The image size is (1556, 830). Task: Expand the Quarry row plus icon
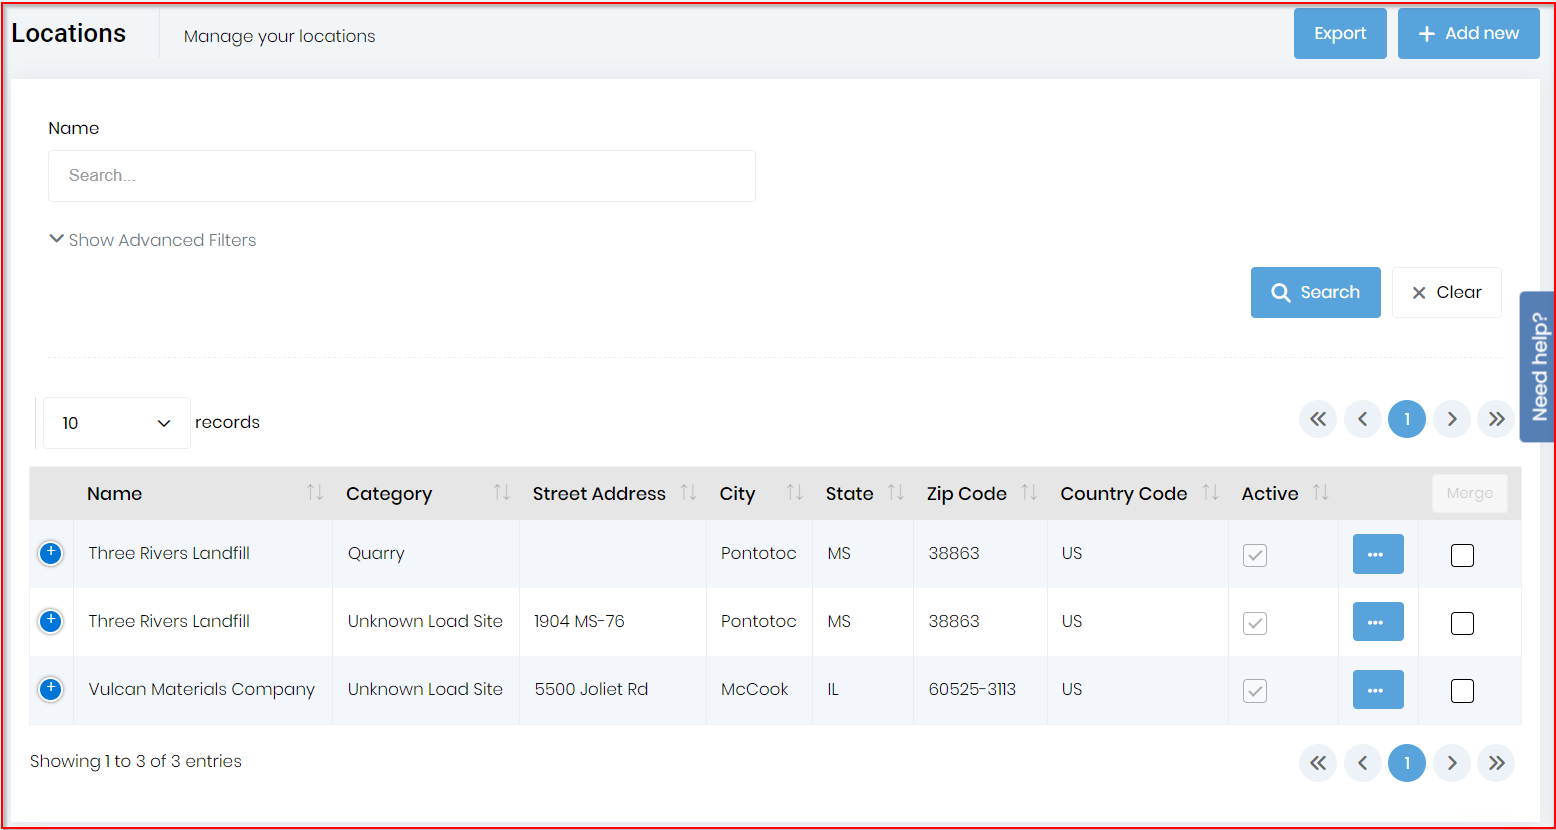tap(51, 553)
